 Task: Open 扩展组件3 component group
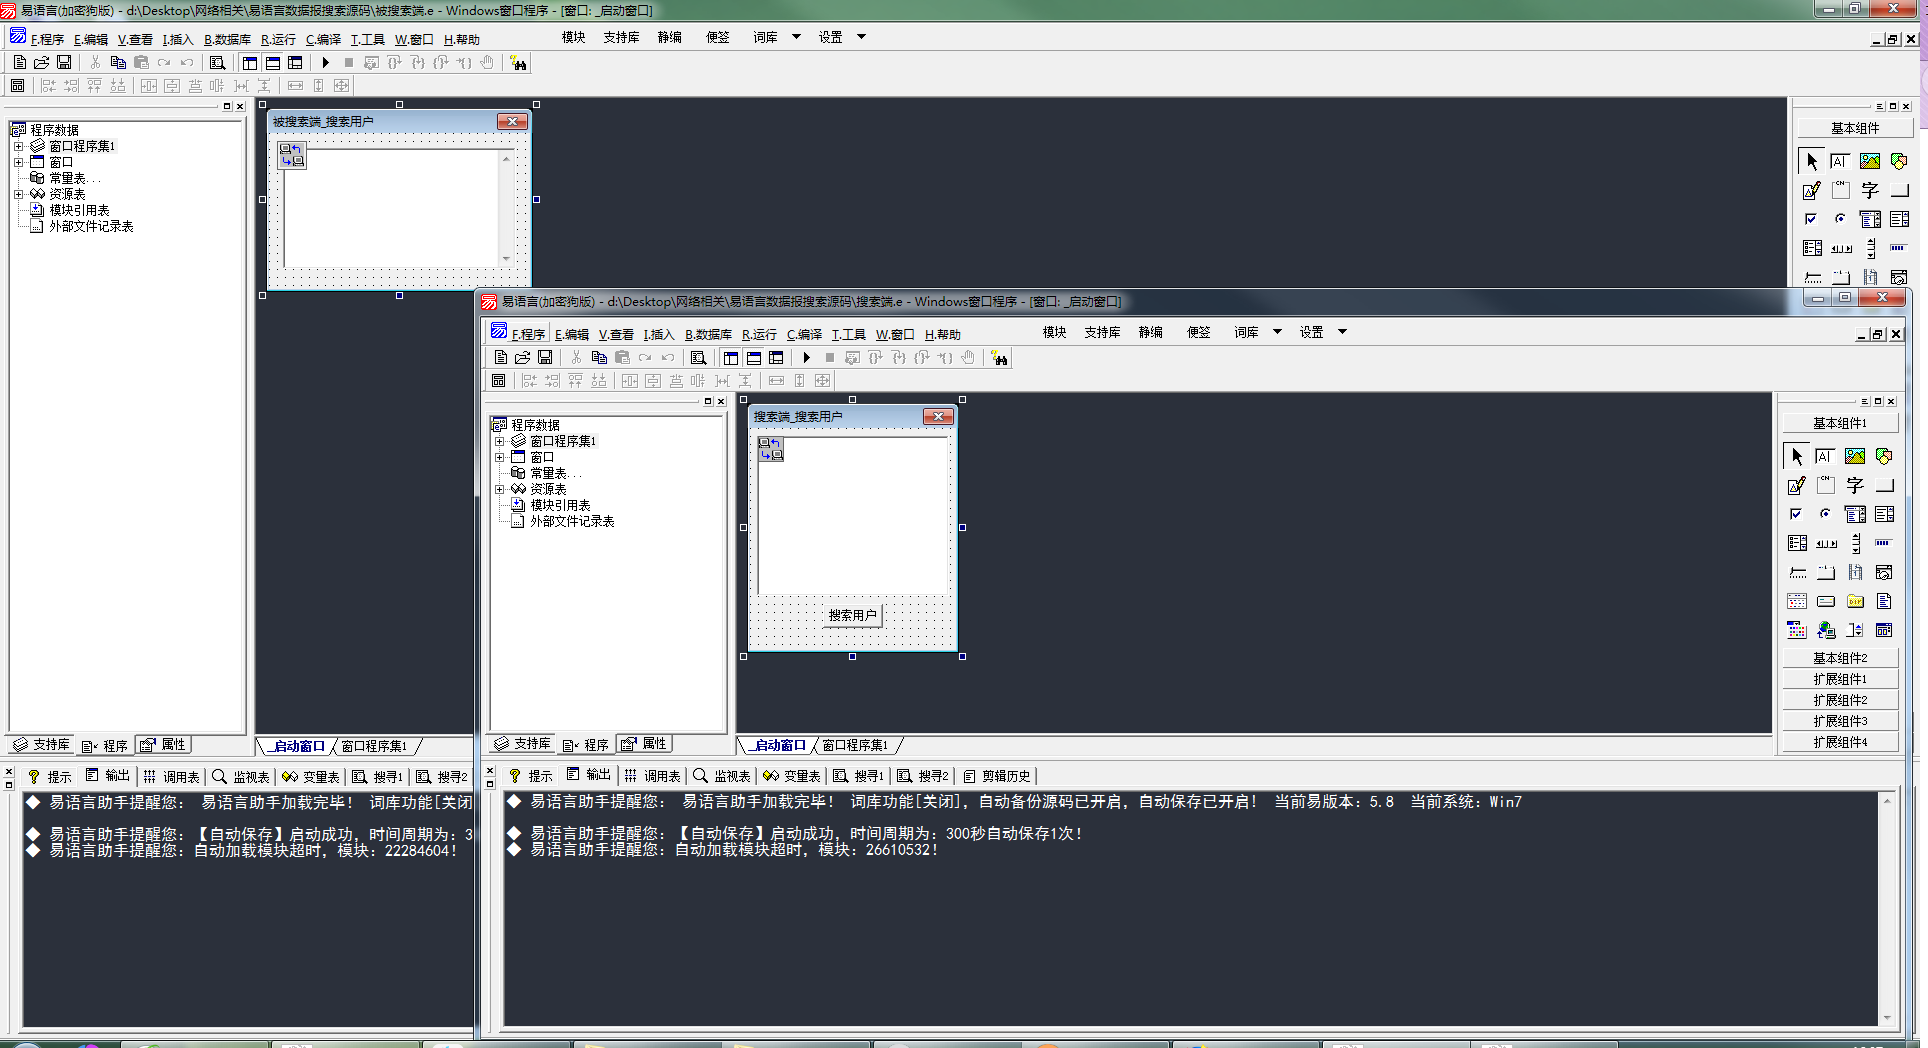(1840, 721)
